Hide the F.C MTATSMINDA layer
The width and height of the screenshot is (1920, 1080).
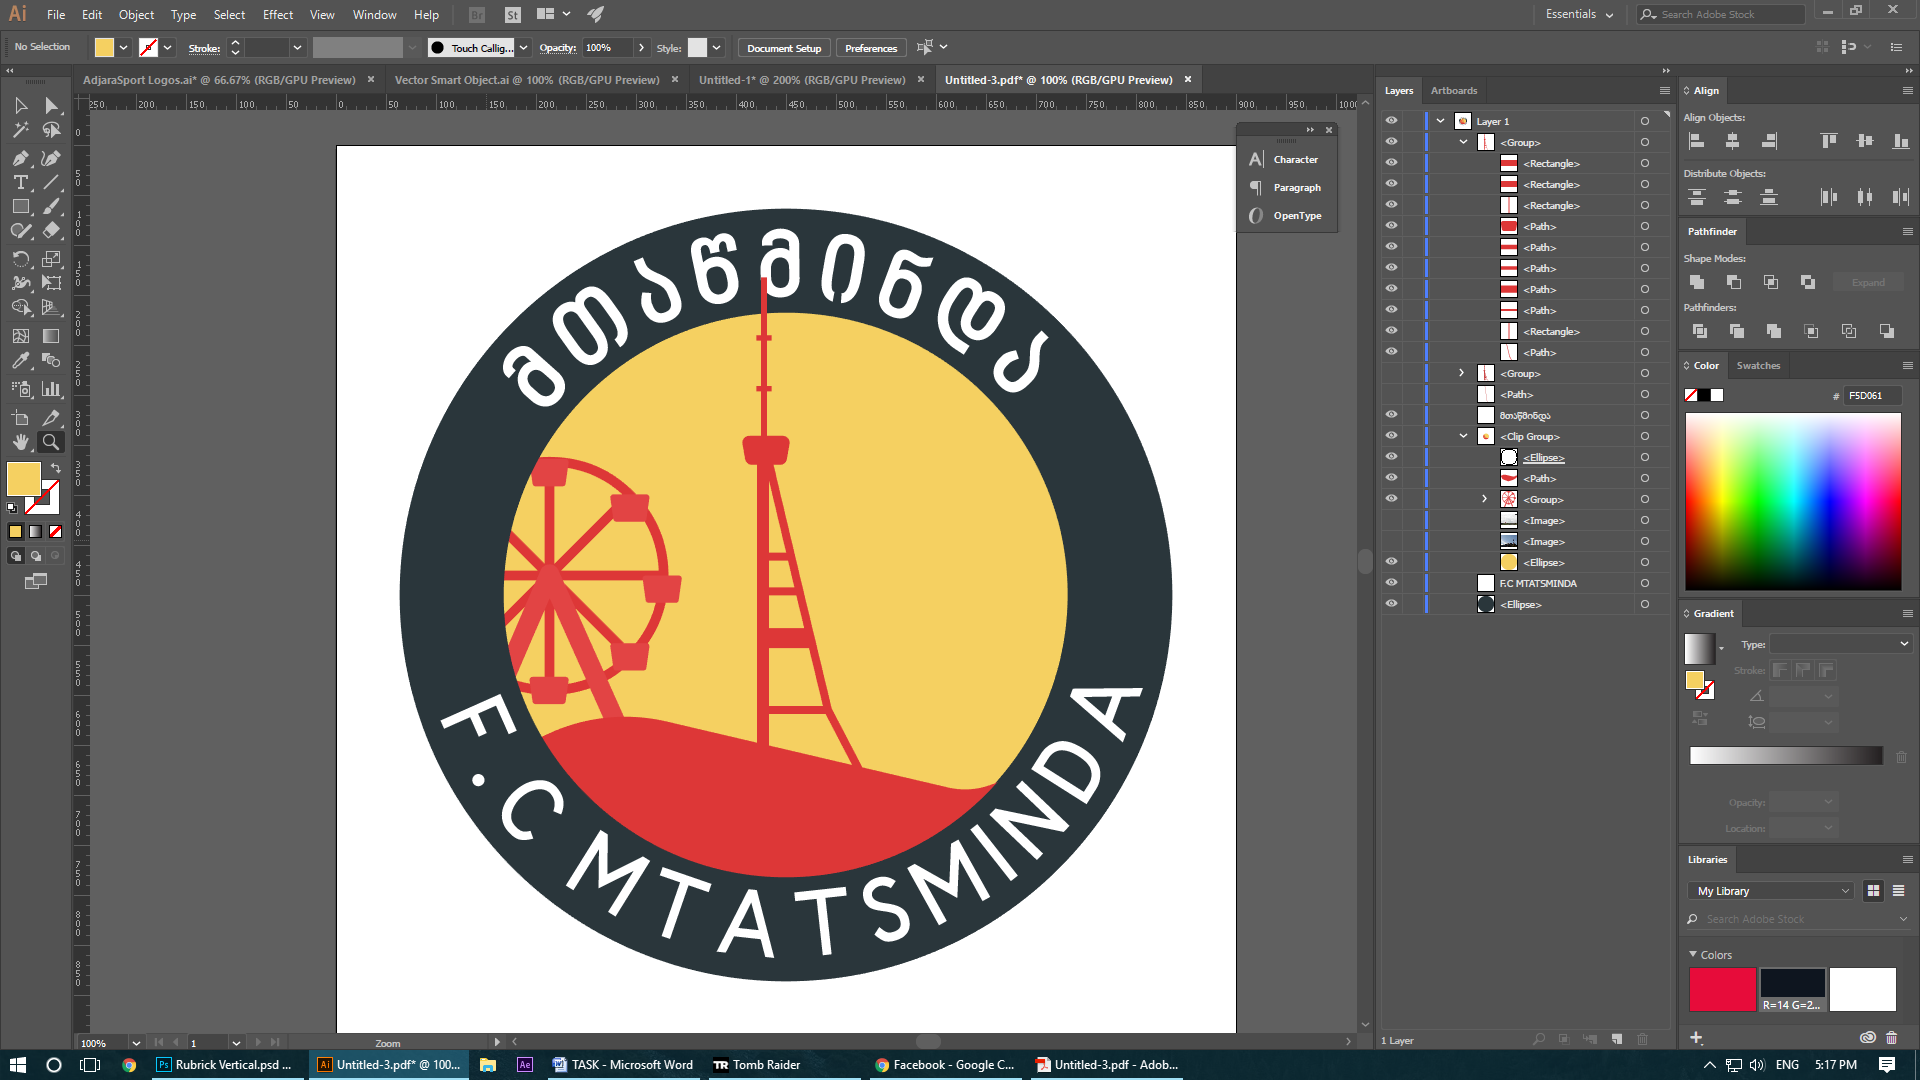click(x=1391, y=583)
